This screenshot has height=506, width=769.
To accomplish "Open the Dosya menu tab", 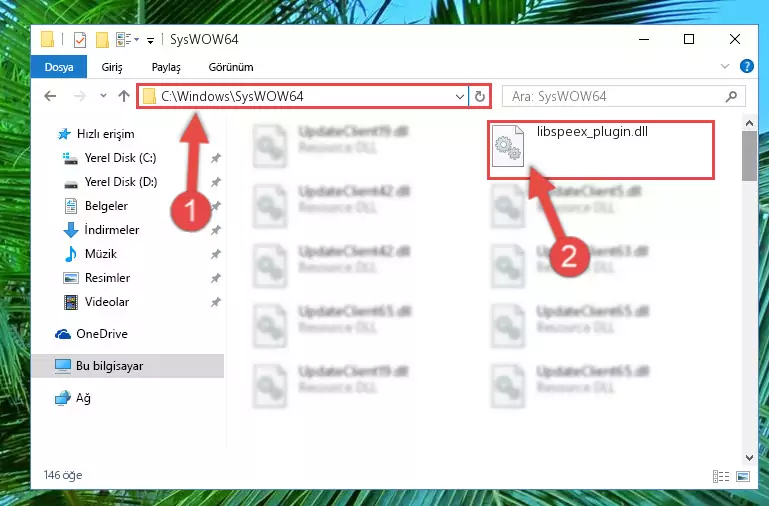I will (59, 67).
